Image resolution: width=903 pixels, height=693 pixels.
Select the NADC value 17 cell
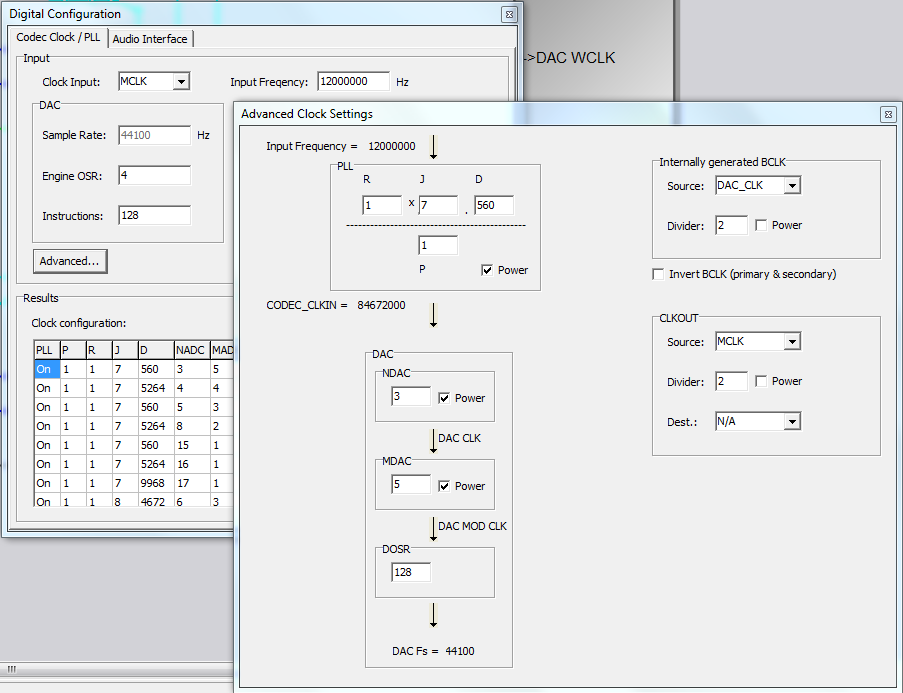pyautogui.click(x=191, y=483)
